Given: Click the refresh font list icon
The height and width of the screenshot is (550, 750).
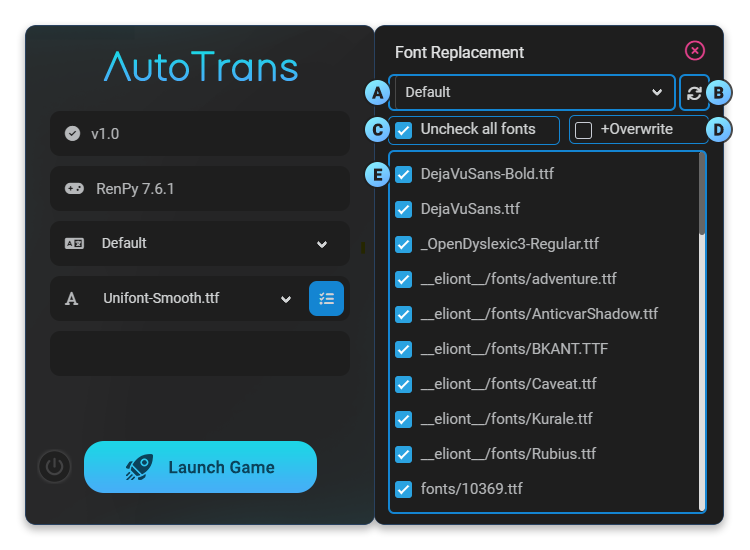Looking at the screenshot, I should (x=694, y=92).
